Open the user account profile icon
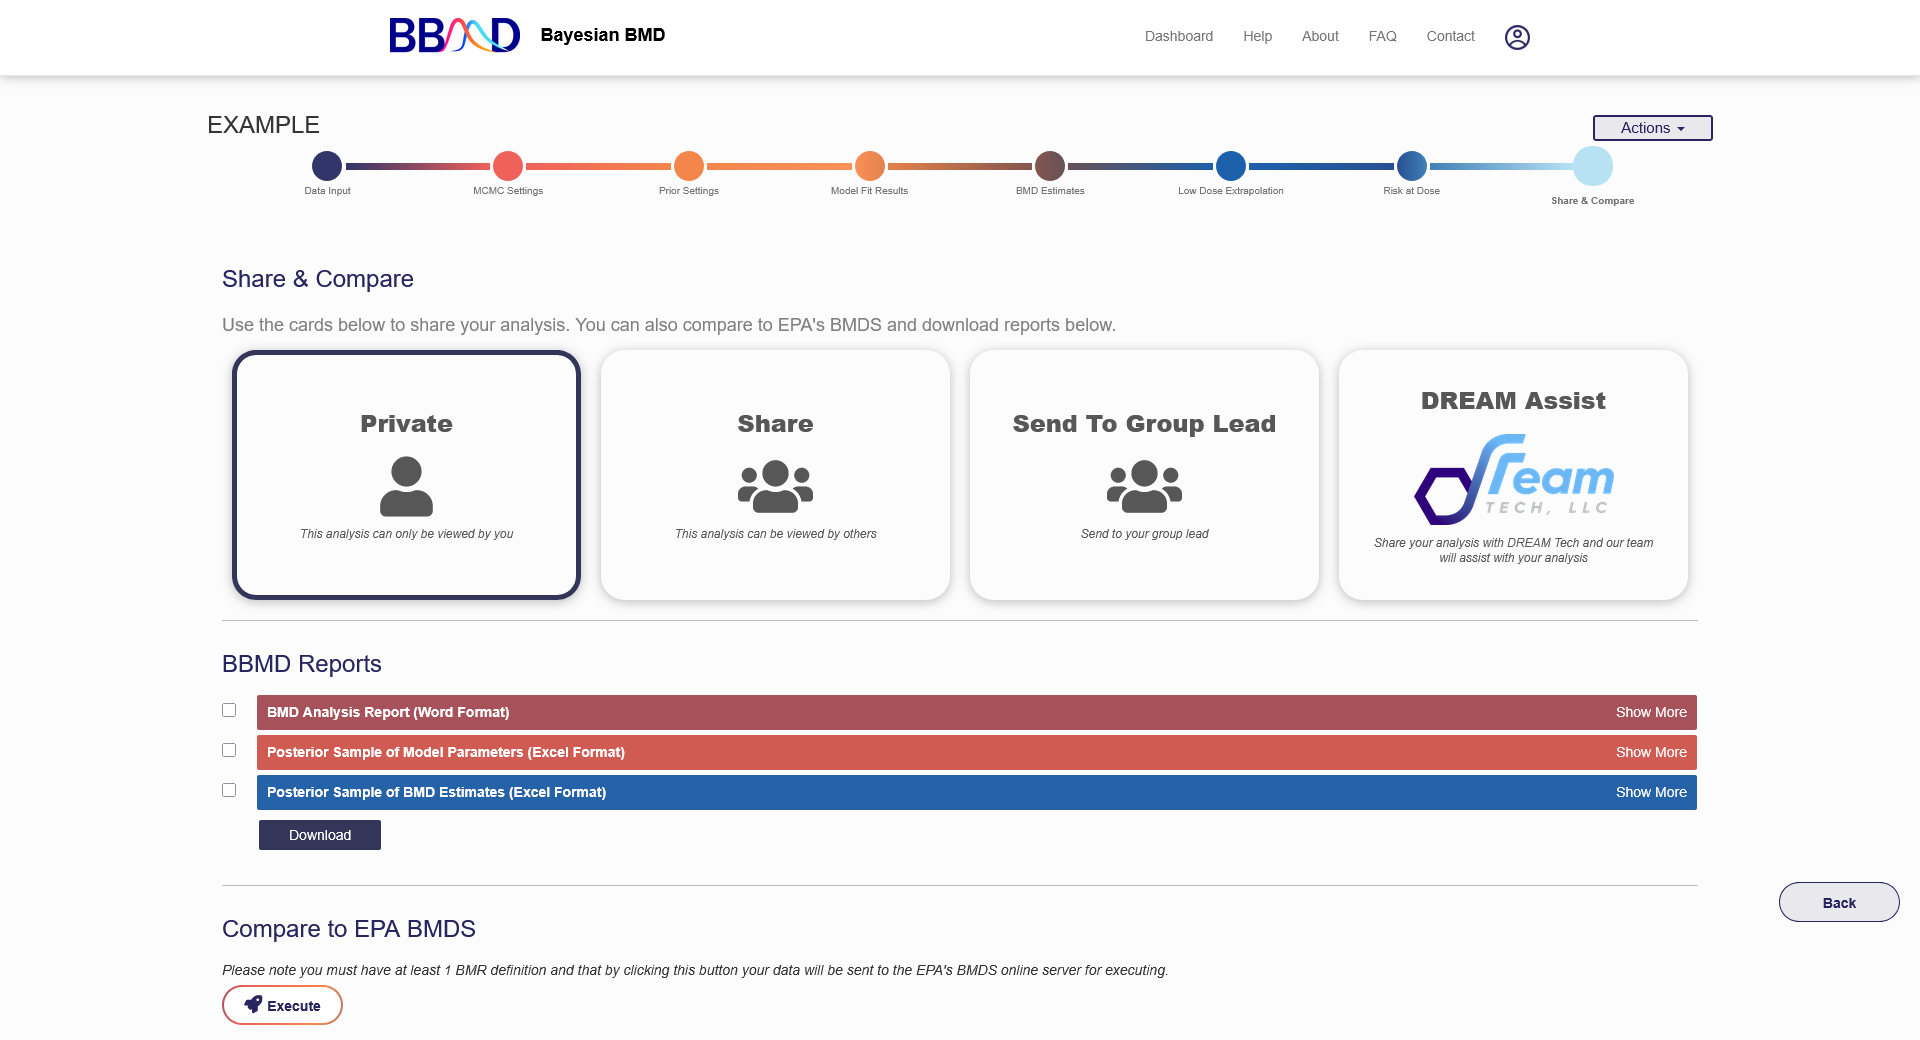The height and width of the screenshot is (1040, 1920). [1517, 37]
